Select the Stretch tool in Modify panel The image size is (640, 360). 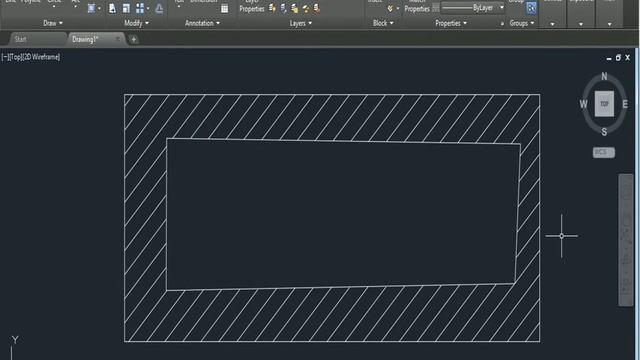(x=112, y=8)
